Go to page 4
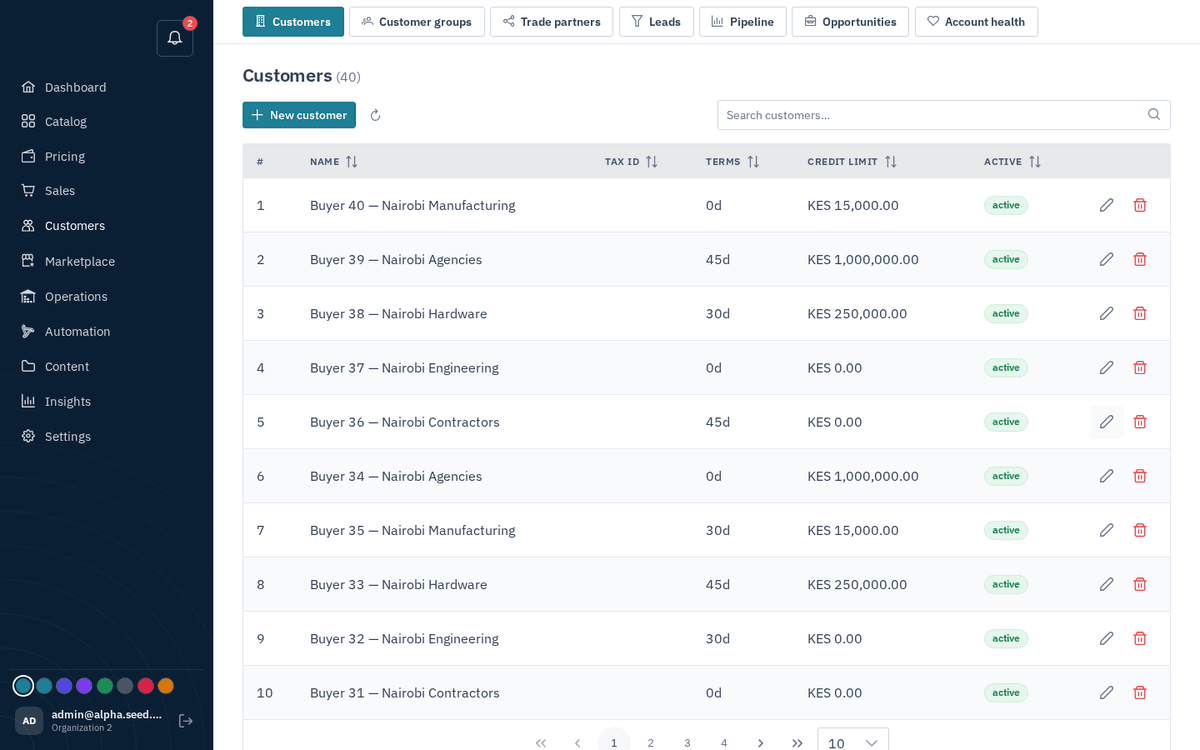 (x=724, y=743)
